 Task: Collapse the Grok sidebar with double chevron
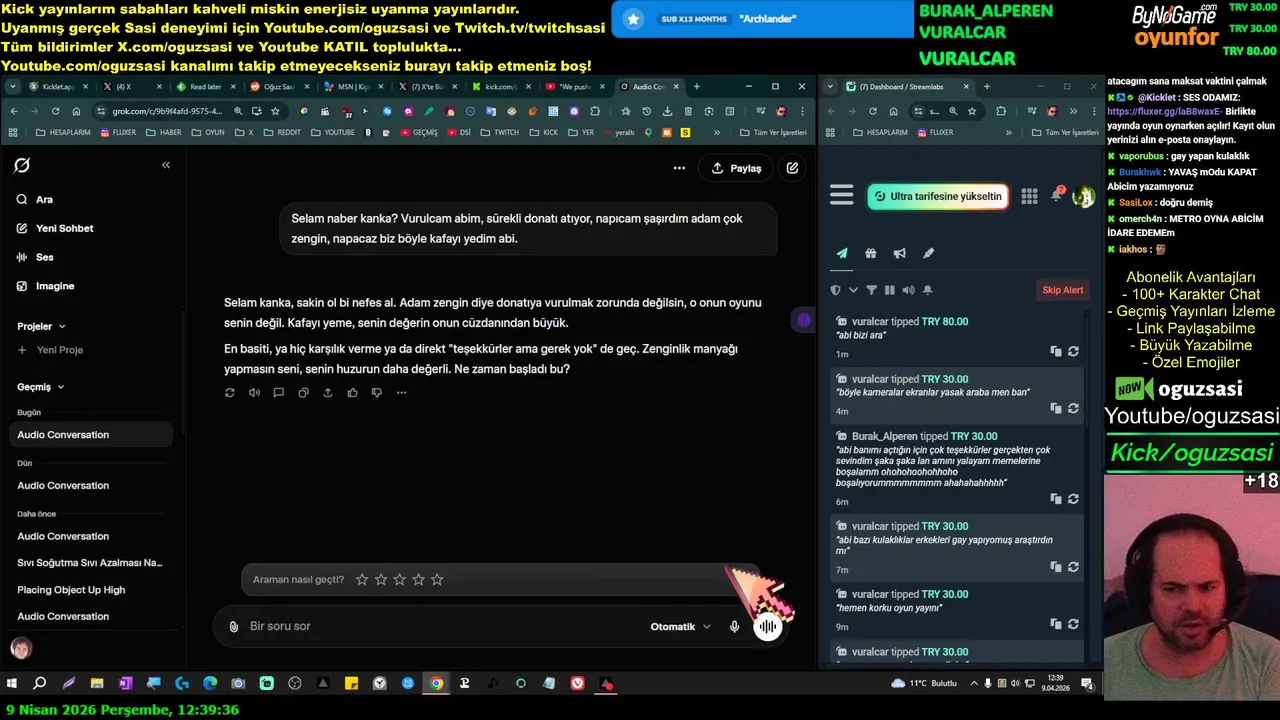click(x=166, y=165)
